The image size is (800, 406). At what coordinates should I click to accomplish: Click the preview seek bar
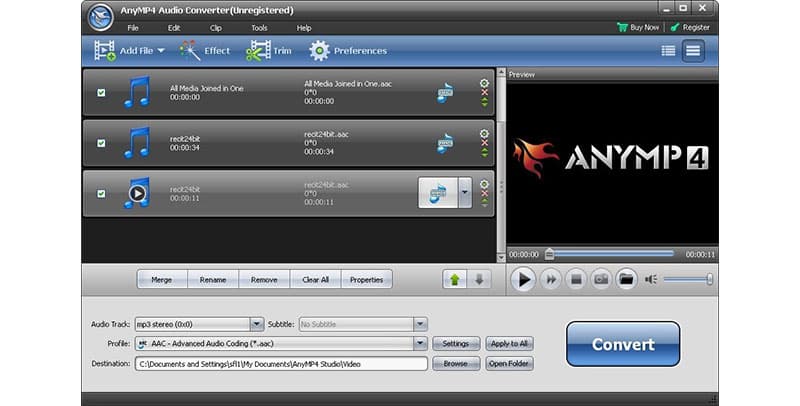pyautogui.click(x=611, y=253)
